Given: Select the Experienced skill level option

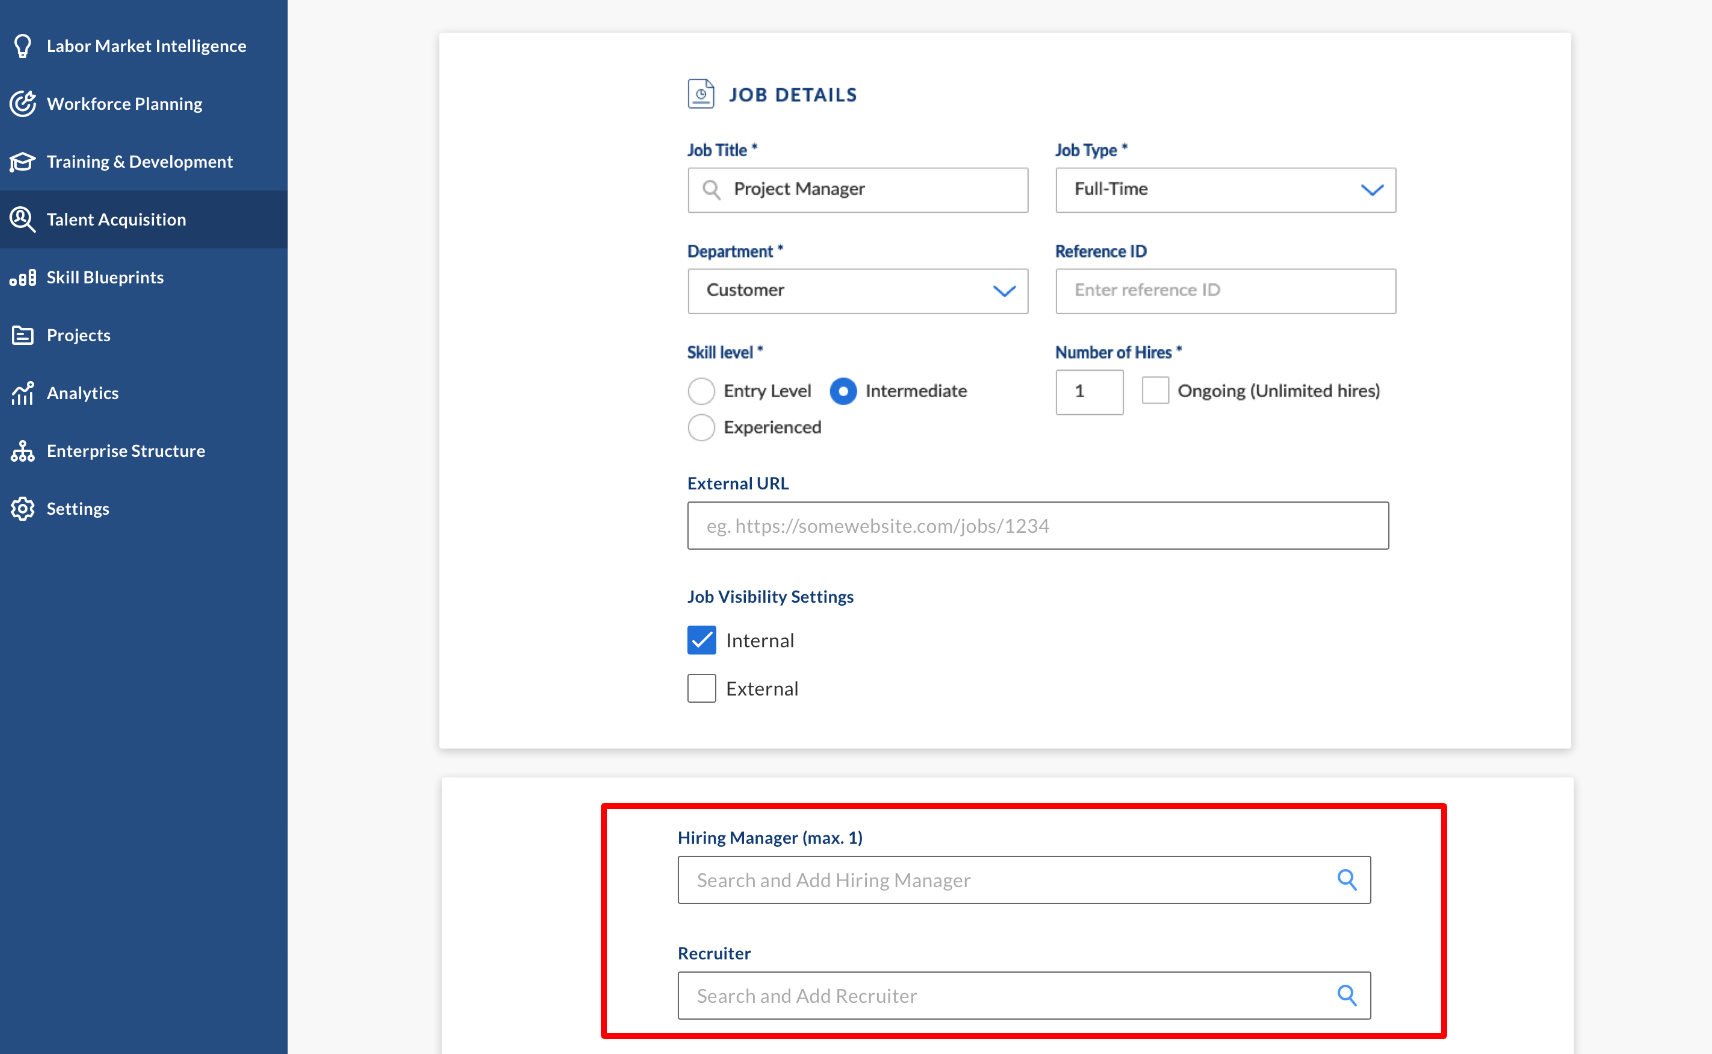Looking at the screenshot, I should click(702, 428).
